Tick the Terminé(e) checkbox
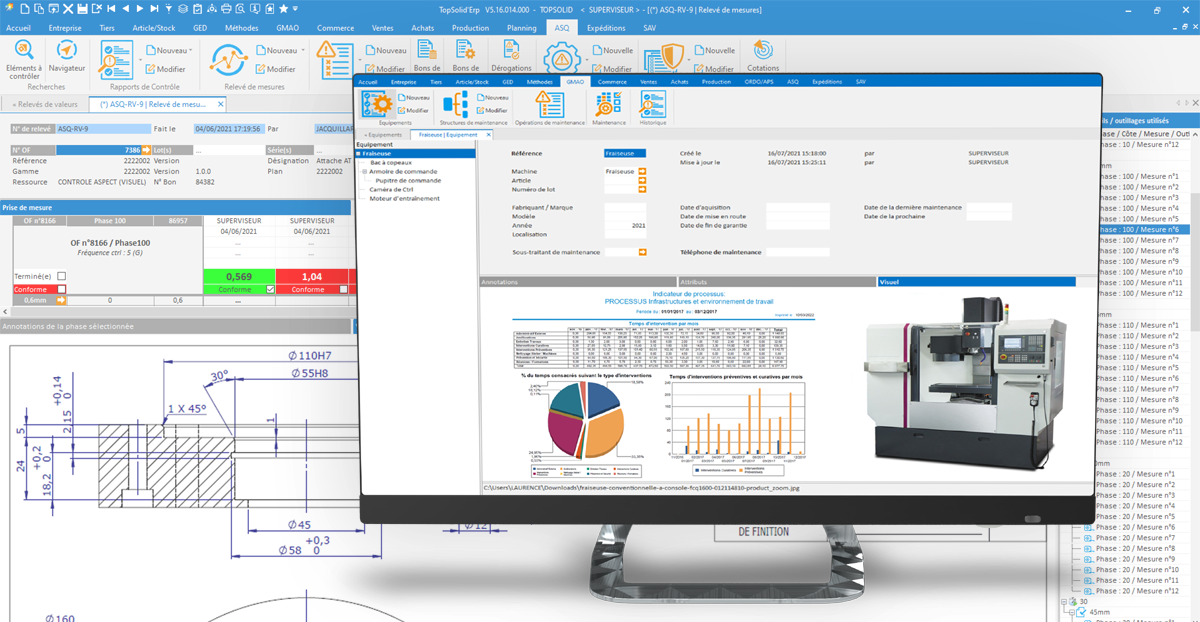The width and height of the screenshot is (1200, 622). [61, 276]
